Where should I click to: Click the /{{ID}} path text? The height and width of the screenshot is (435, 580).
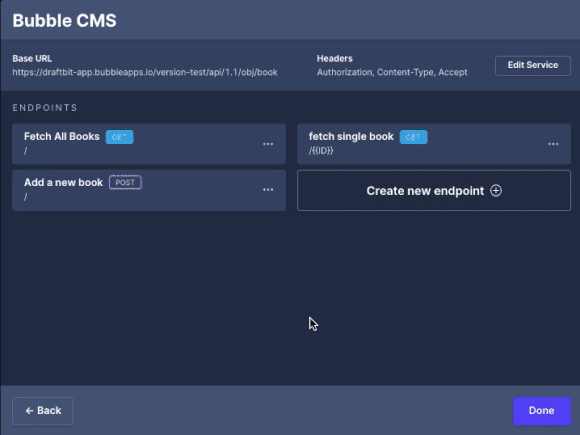321,151
